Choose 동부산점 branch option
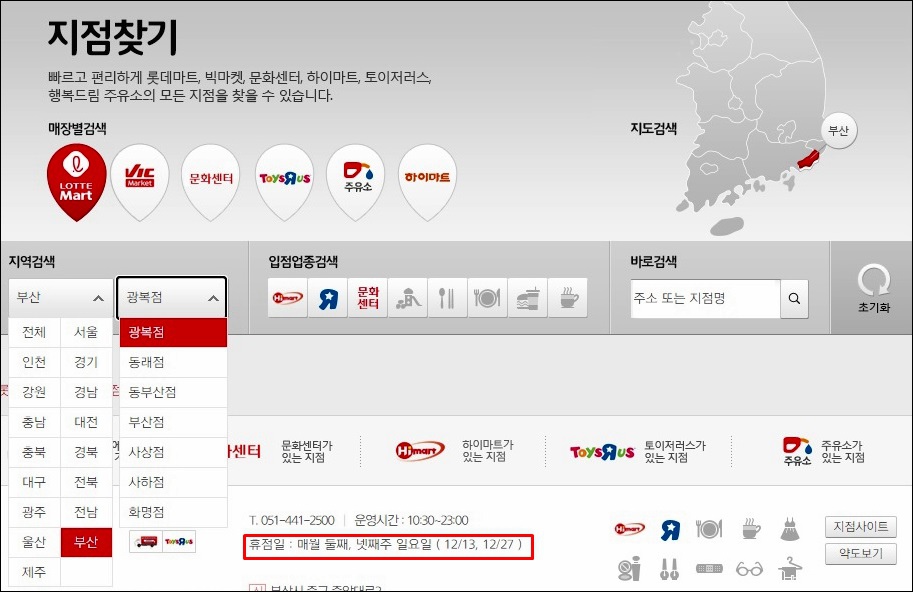This screenshot has width=913, height=592. pos(173,392)
